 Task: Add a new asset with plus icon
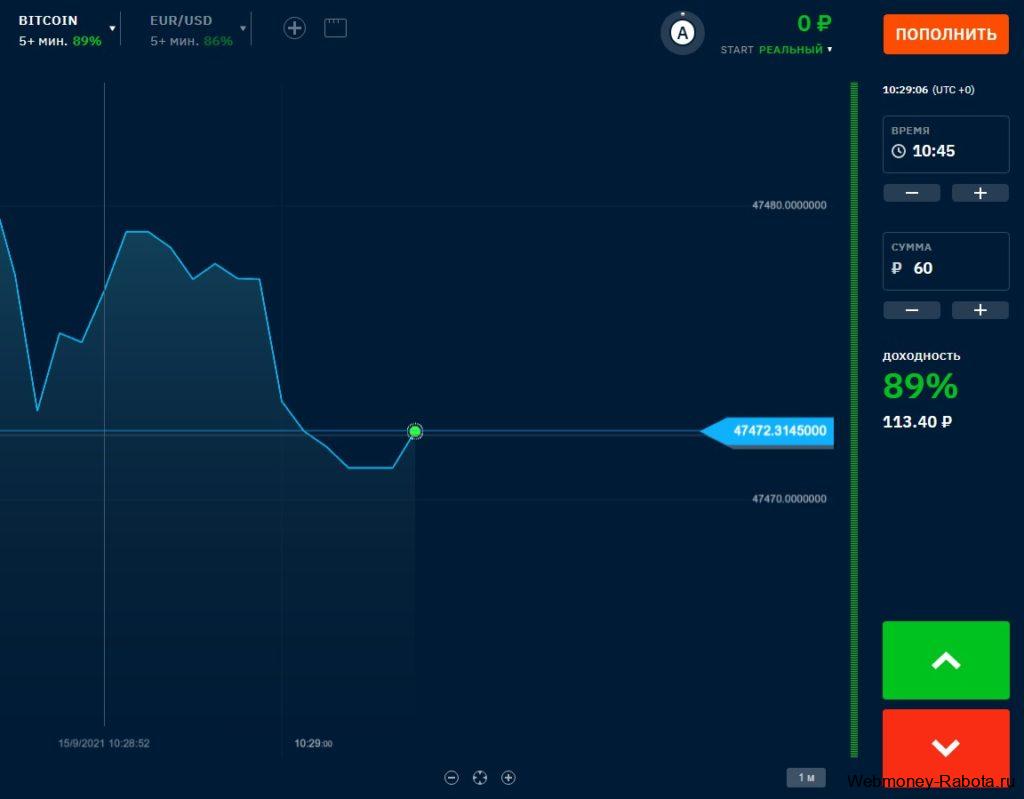pyautogui.click(x=295, y=28)
